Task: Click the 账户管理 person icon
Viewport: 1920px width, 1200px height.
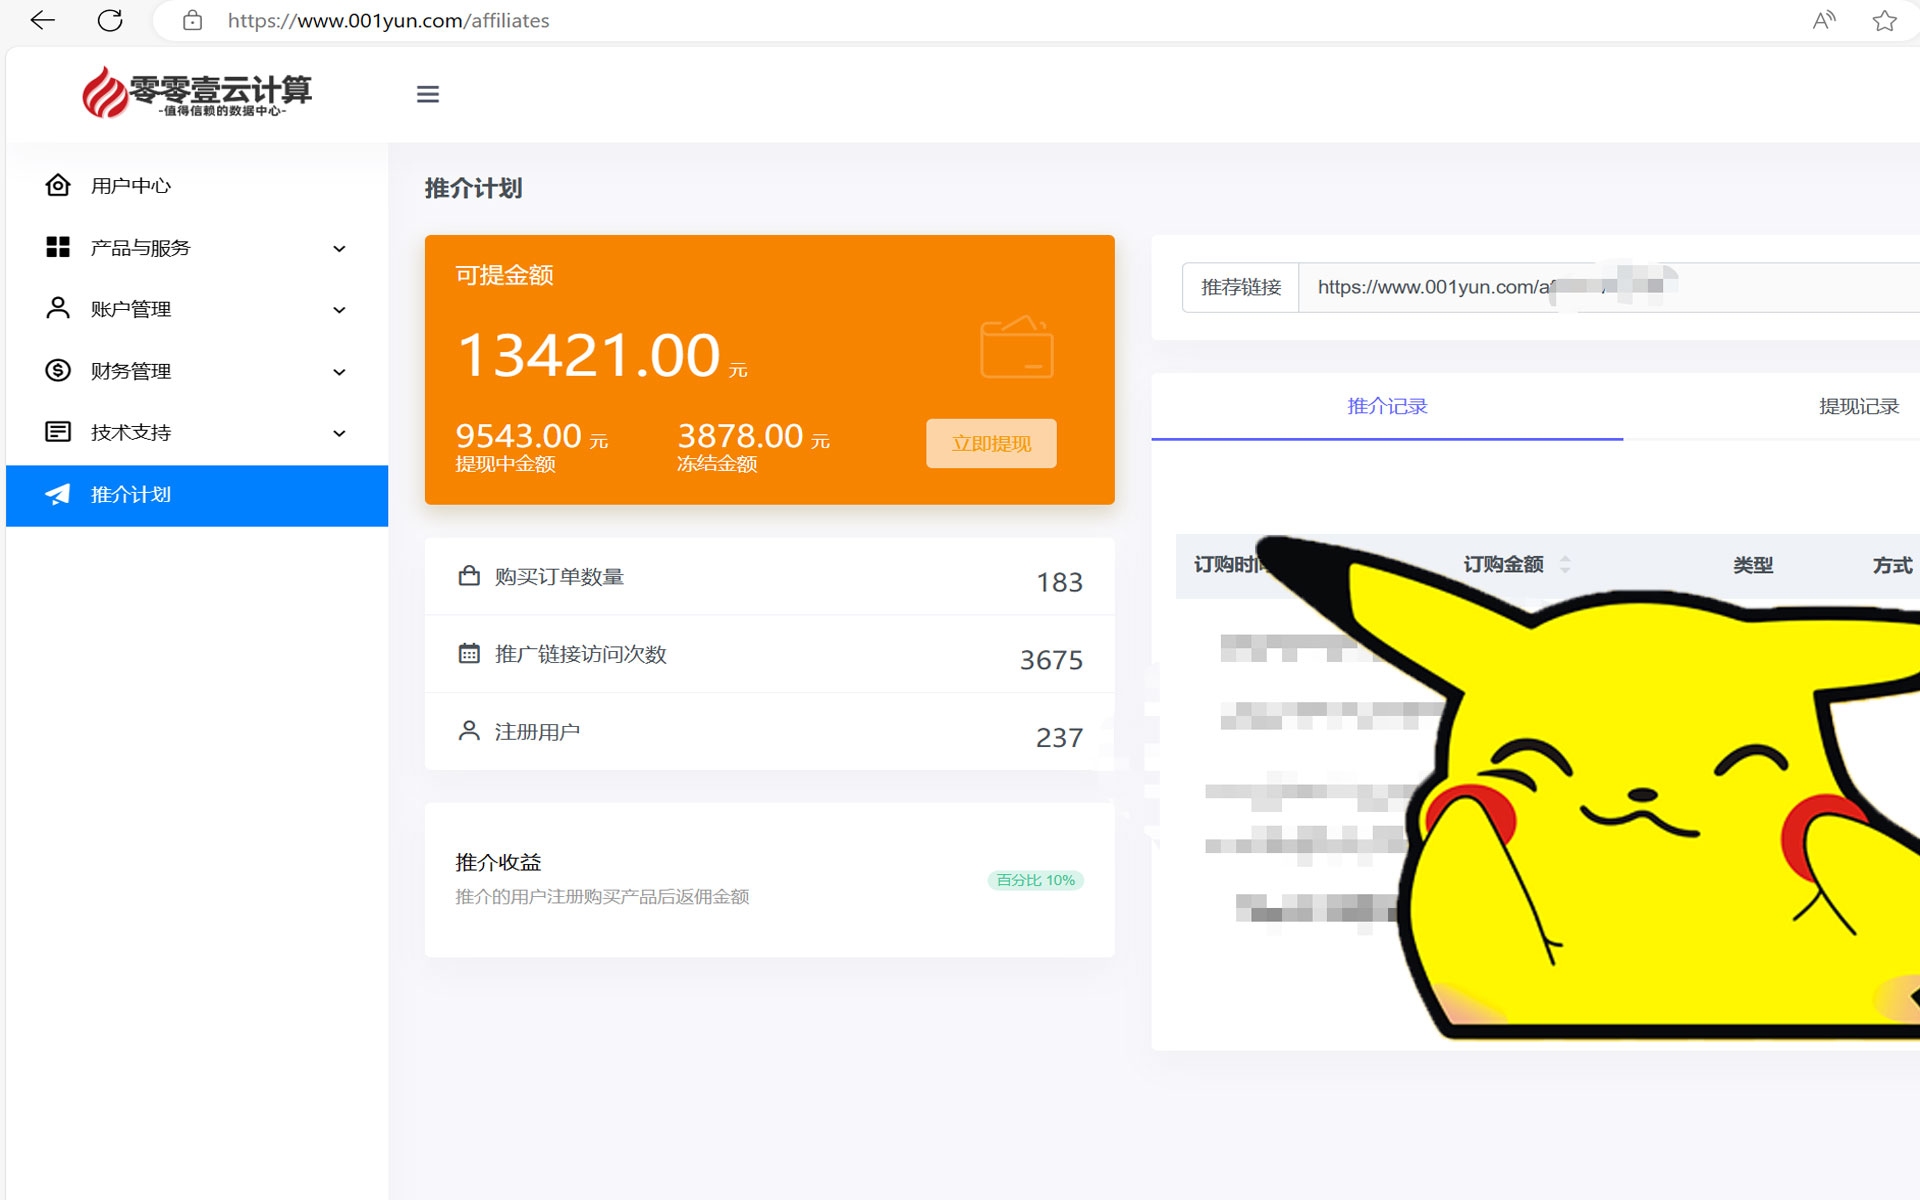Action: pos(58,308)
